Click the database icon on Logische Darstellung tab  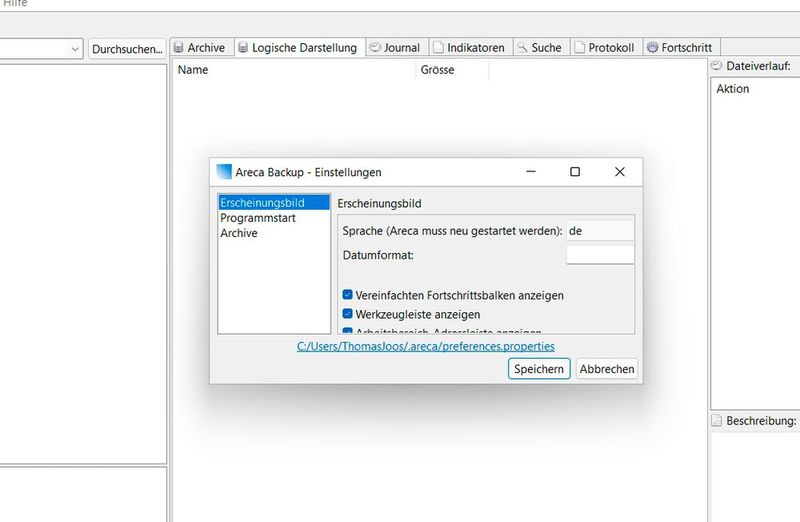243,47
